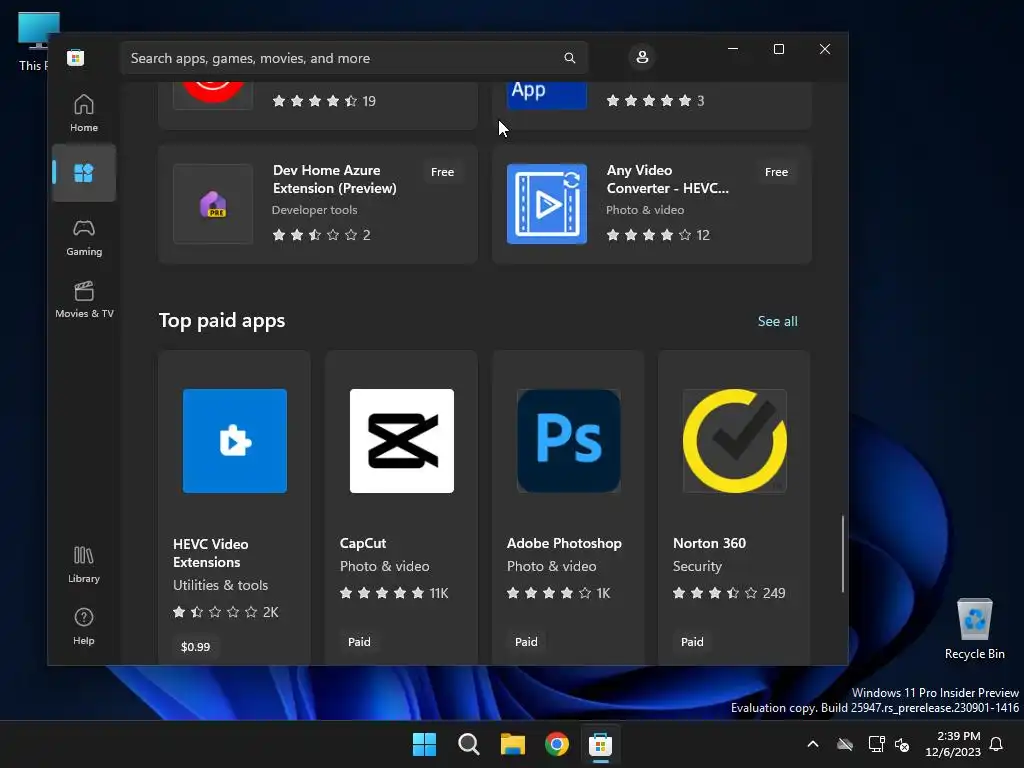Screen dimensions: 1024x768
Task: Open the CapCut app thumbnail
Action: click(x=402, y=441)
